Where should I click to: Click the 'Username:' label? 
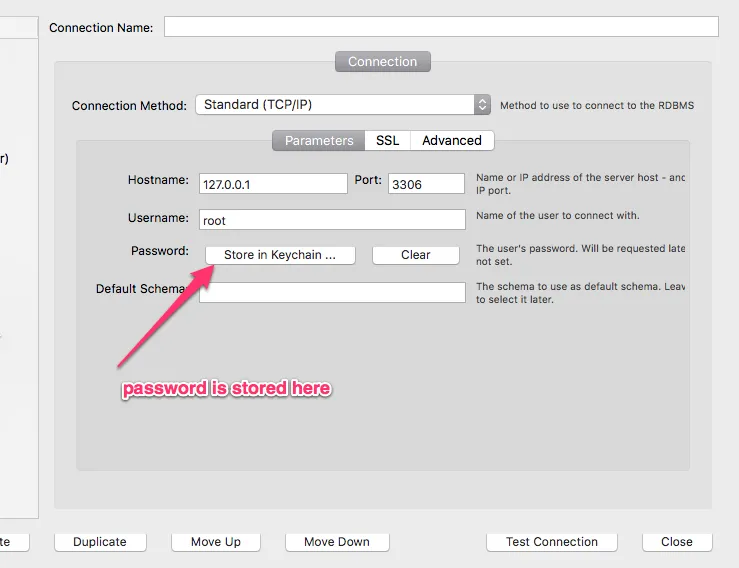pos(158,218)
